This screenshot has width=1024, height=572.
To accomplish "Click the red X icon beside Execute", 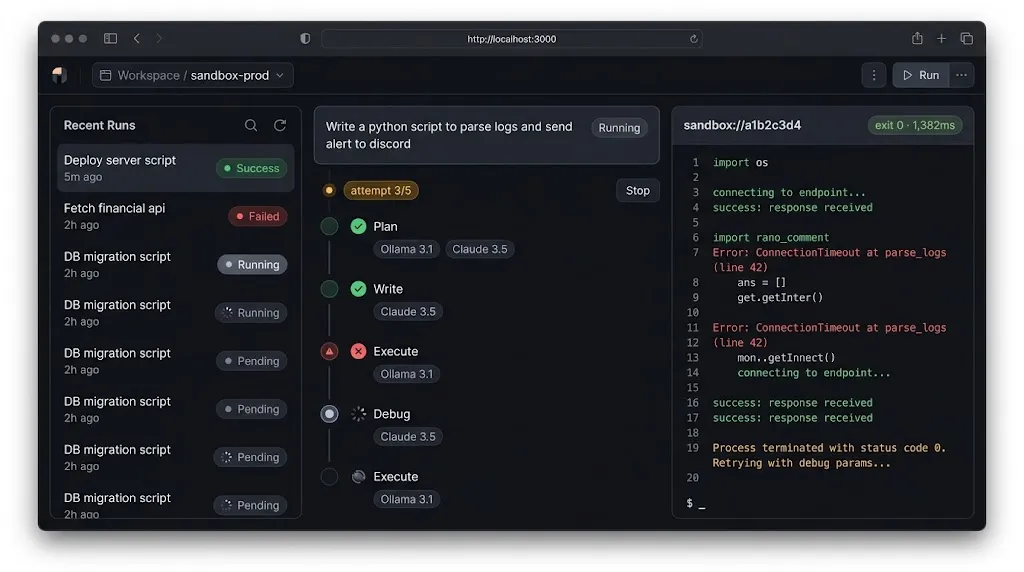I will 358,351.
